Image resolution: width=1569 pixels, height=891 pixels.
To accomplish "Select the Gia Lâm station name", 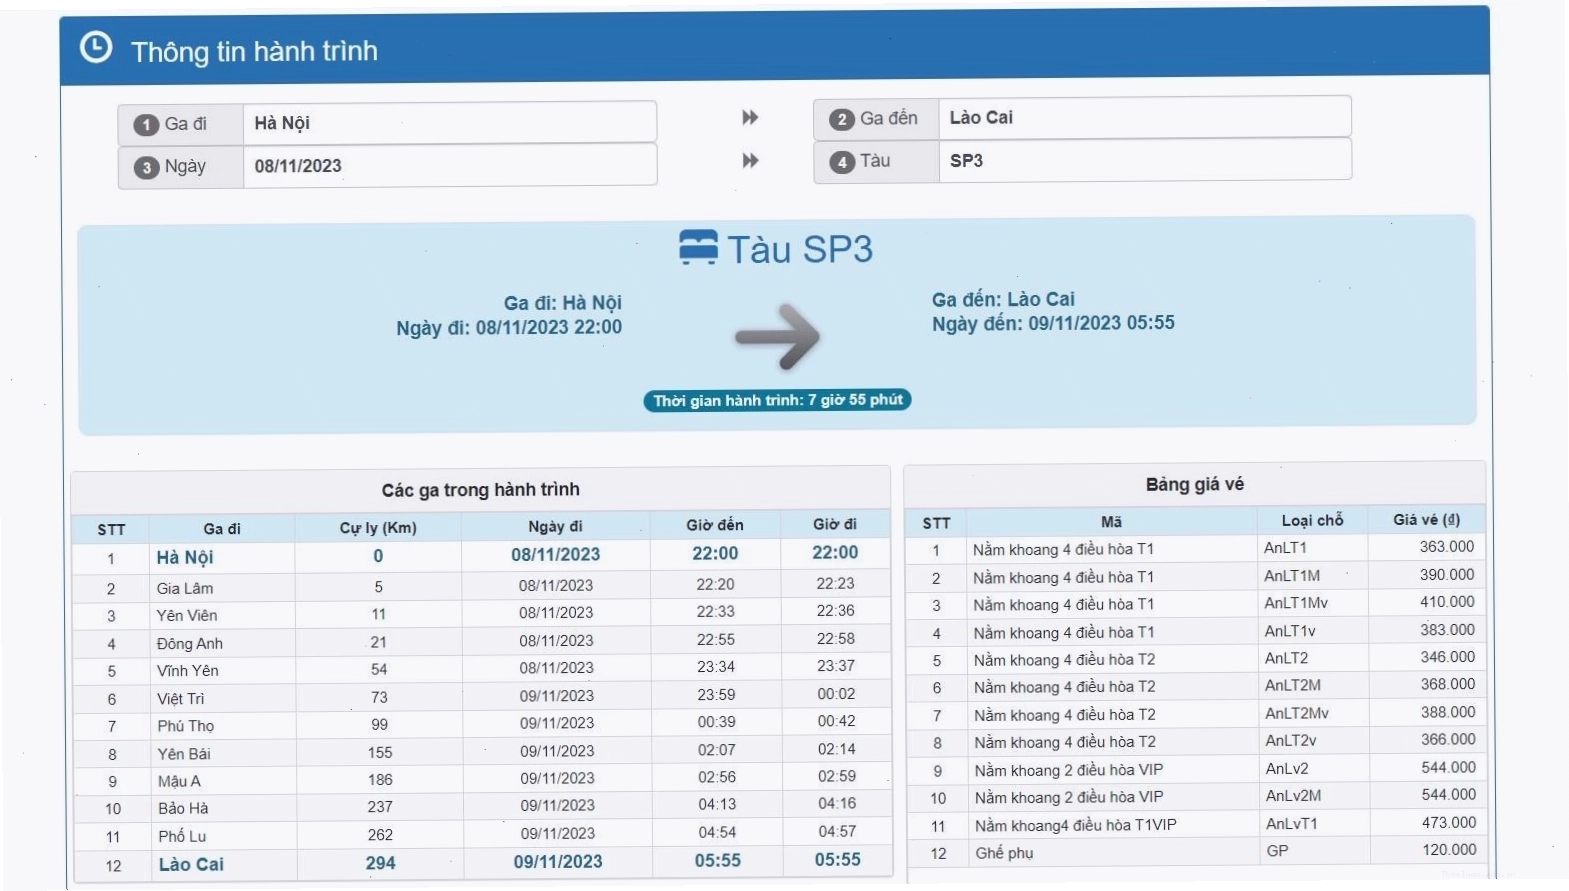I will (185, 588).
